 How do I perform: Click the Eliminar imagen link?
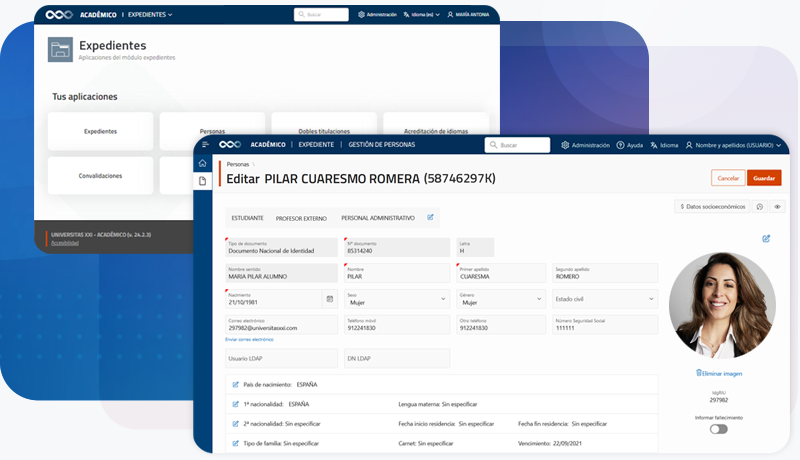pos(719,373)
